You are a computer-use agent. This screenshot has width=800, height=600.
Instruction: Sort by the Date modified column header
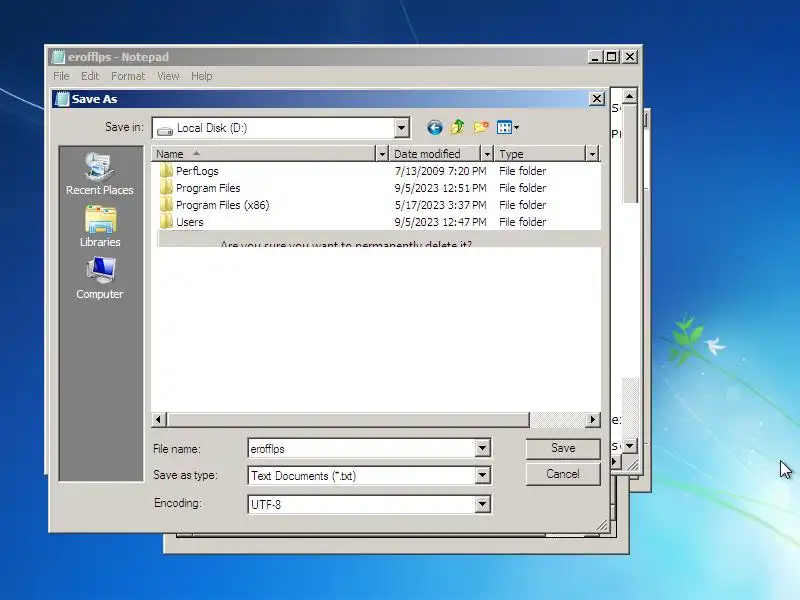[x=435, y=154]
